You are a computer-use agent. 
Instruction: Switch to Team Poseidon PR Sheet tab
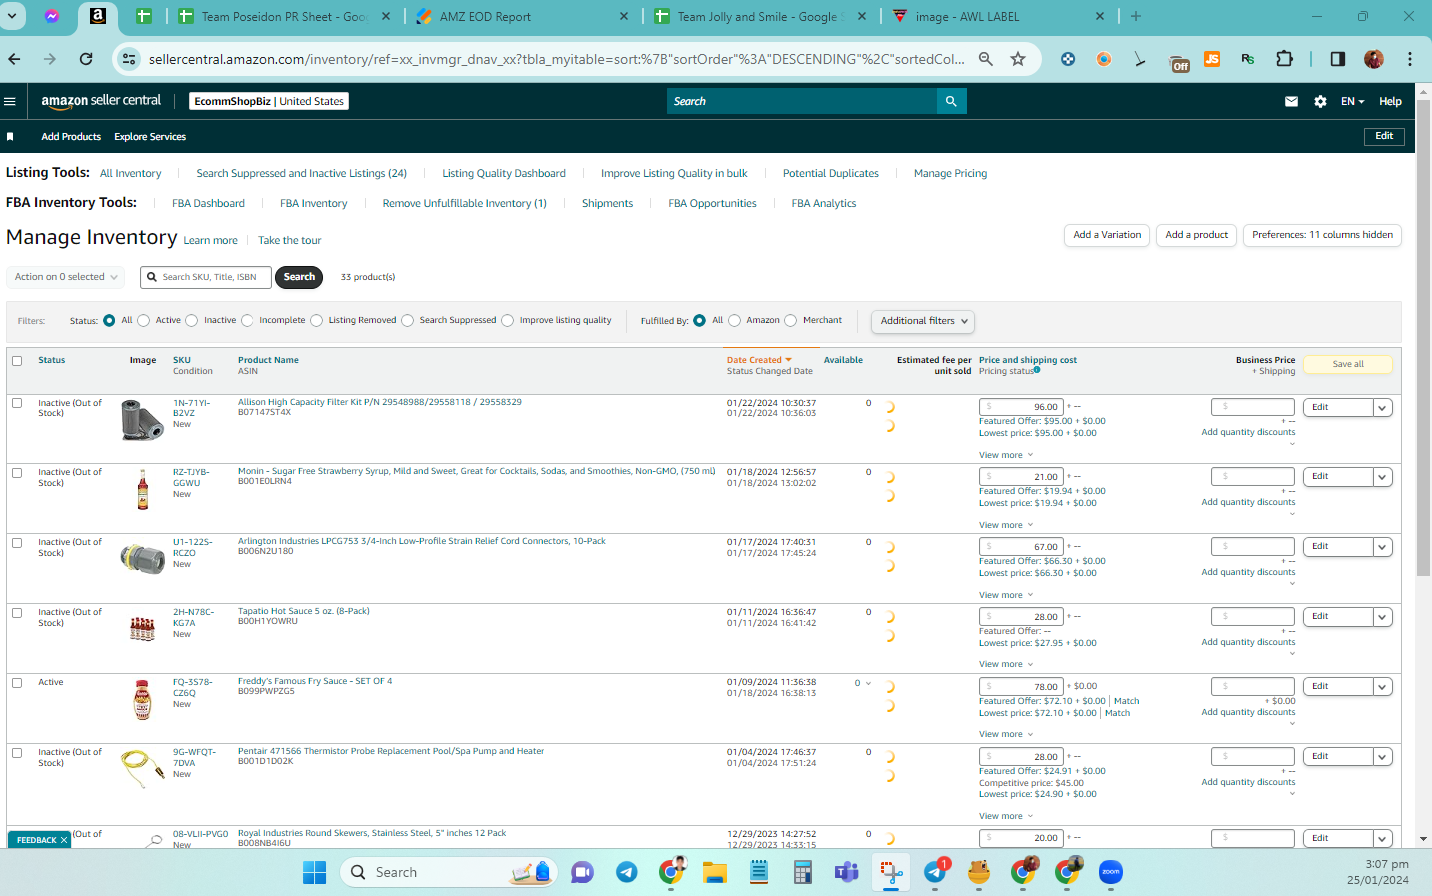284,16
